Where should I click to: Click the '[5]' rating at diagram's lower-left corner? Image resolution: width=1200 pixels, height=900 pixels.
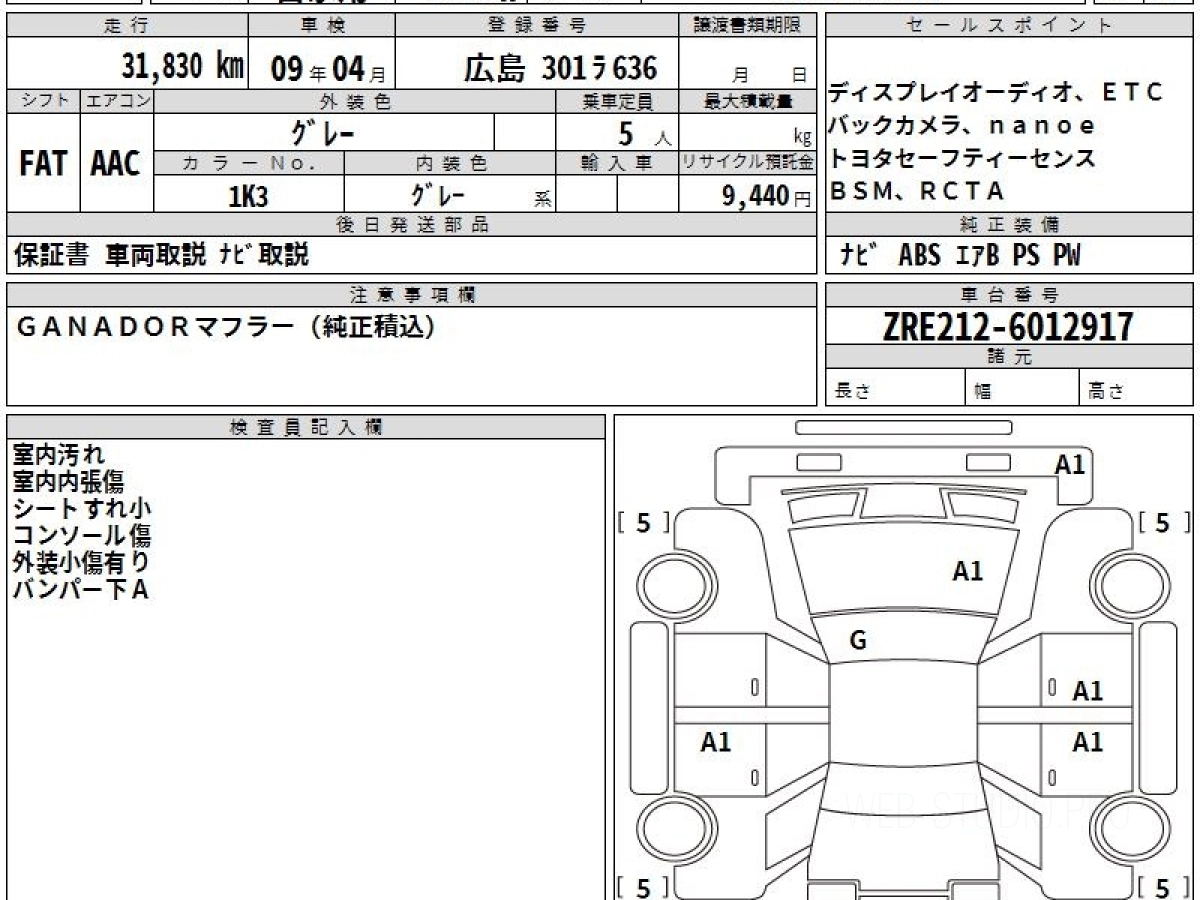[x=644, y=887]
